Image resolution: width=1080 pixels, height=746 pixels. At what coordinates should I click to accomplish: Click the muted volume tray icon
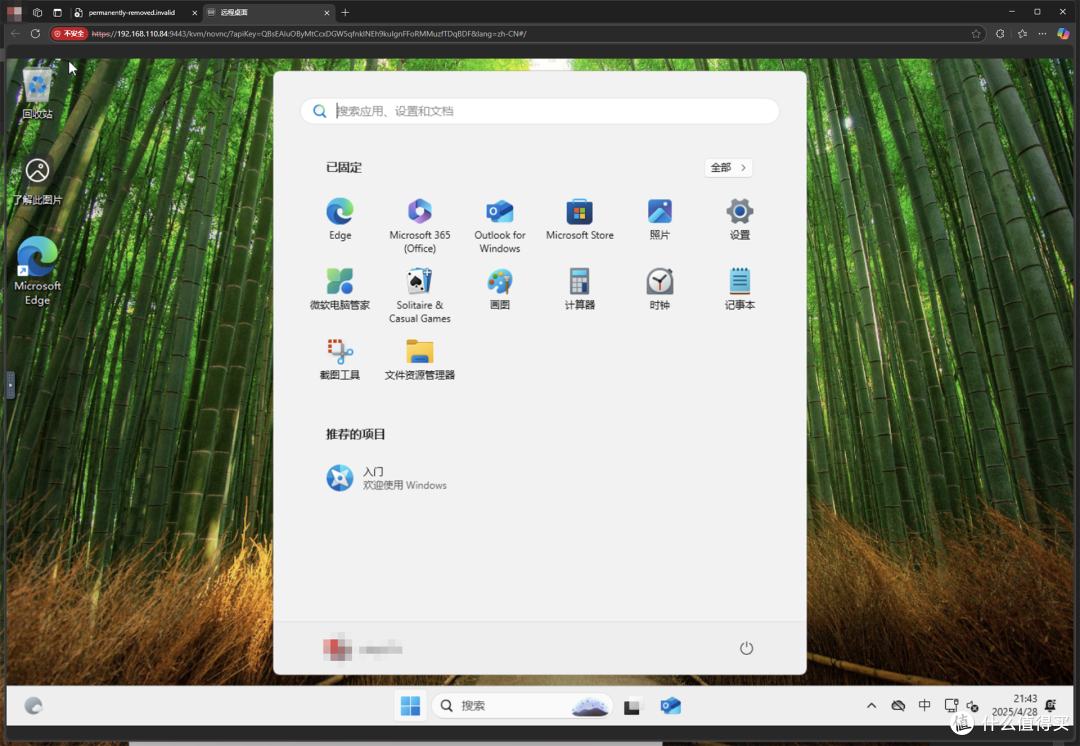coord(972,706)
